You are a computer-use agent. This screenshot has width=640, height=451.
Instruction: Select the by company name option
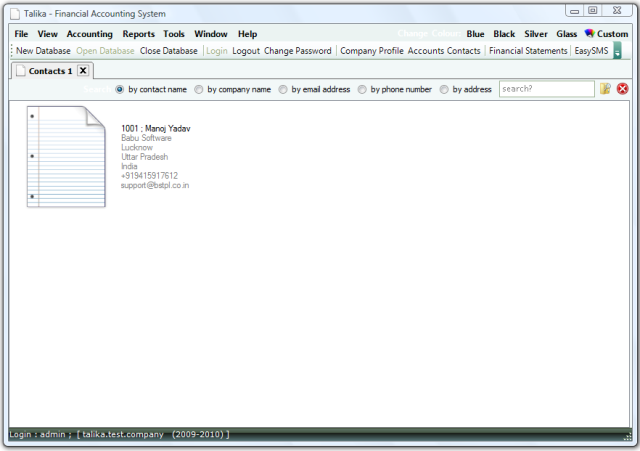pos(199,89)
